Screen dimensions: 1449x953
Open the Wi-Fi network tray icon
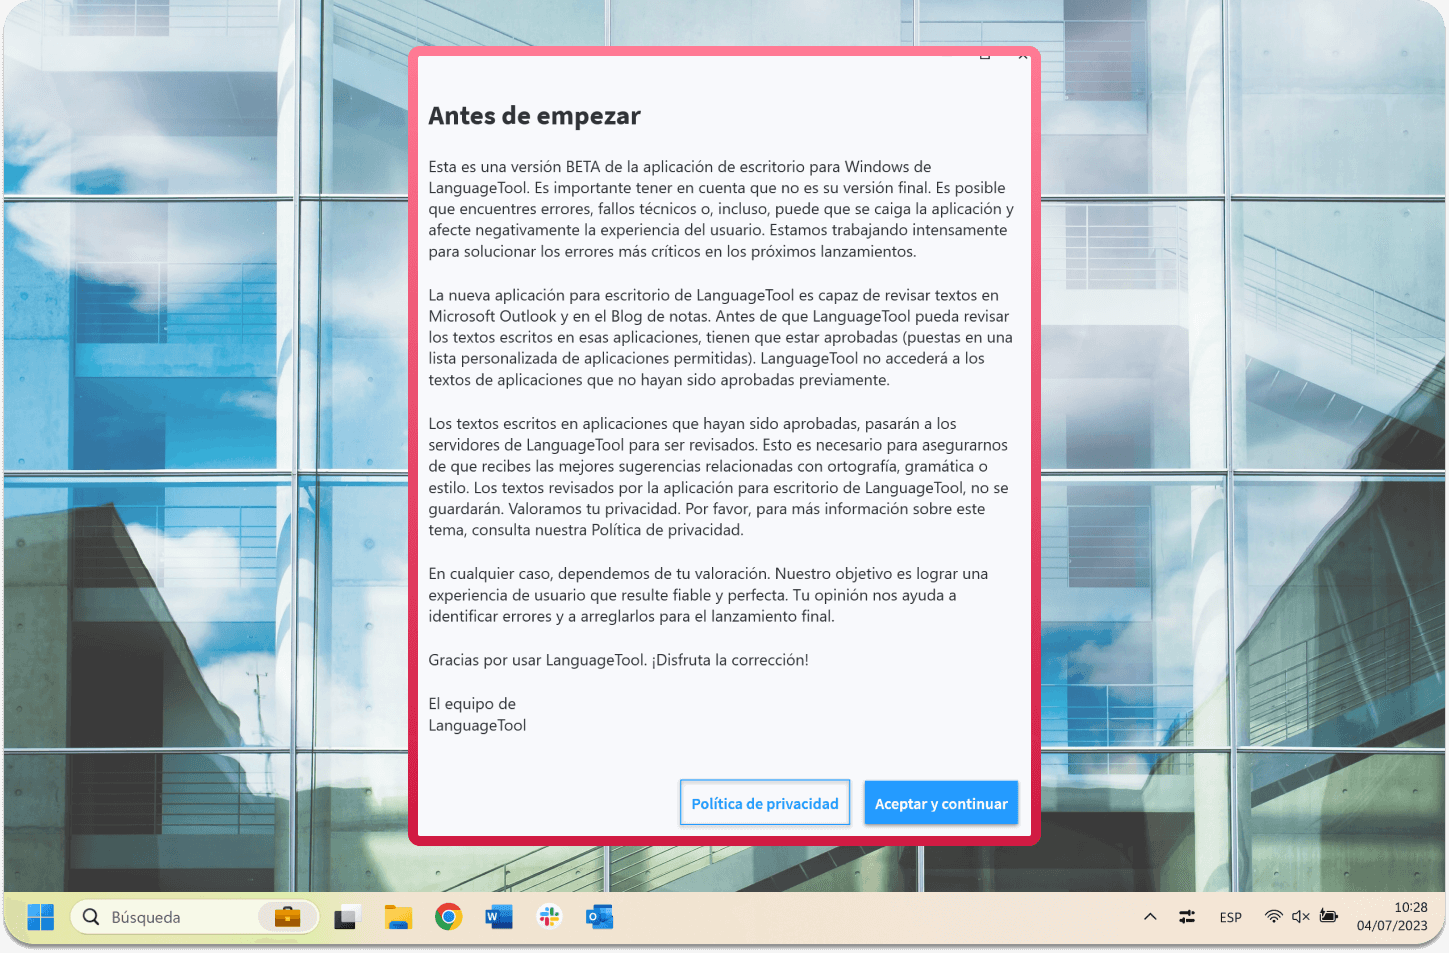[1274, 917]
